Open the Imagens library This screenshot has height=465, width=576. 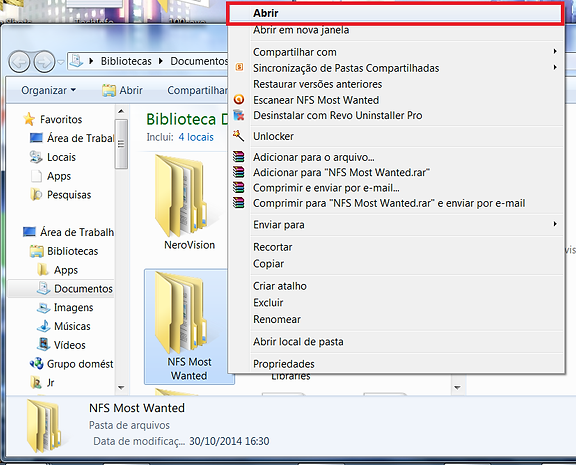pyautogui.click(x=65, y=307)
